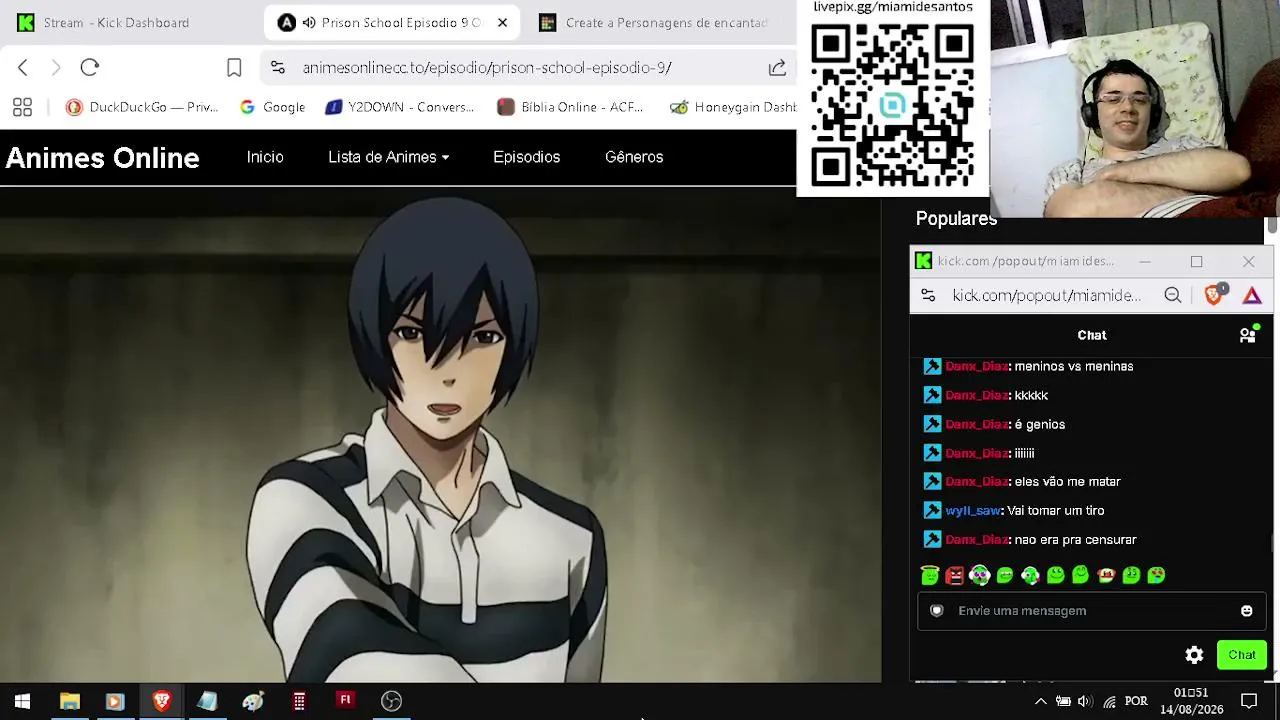Open File Explorer from taskbar
The height and width of the screenshot is (720, 1280).
point(69,701)
